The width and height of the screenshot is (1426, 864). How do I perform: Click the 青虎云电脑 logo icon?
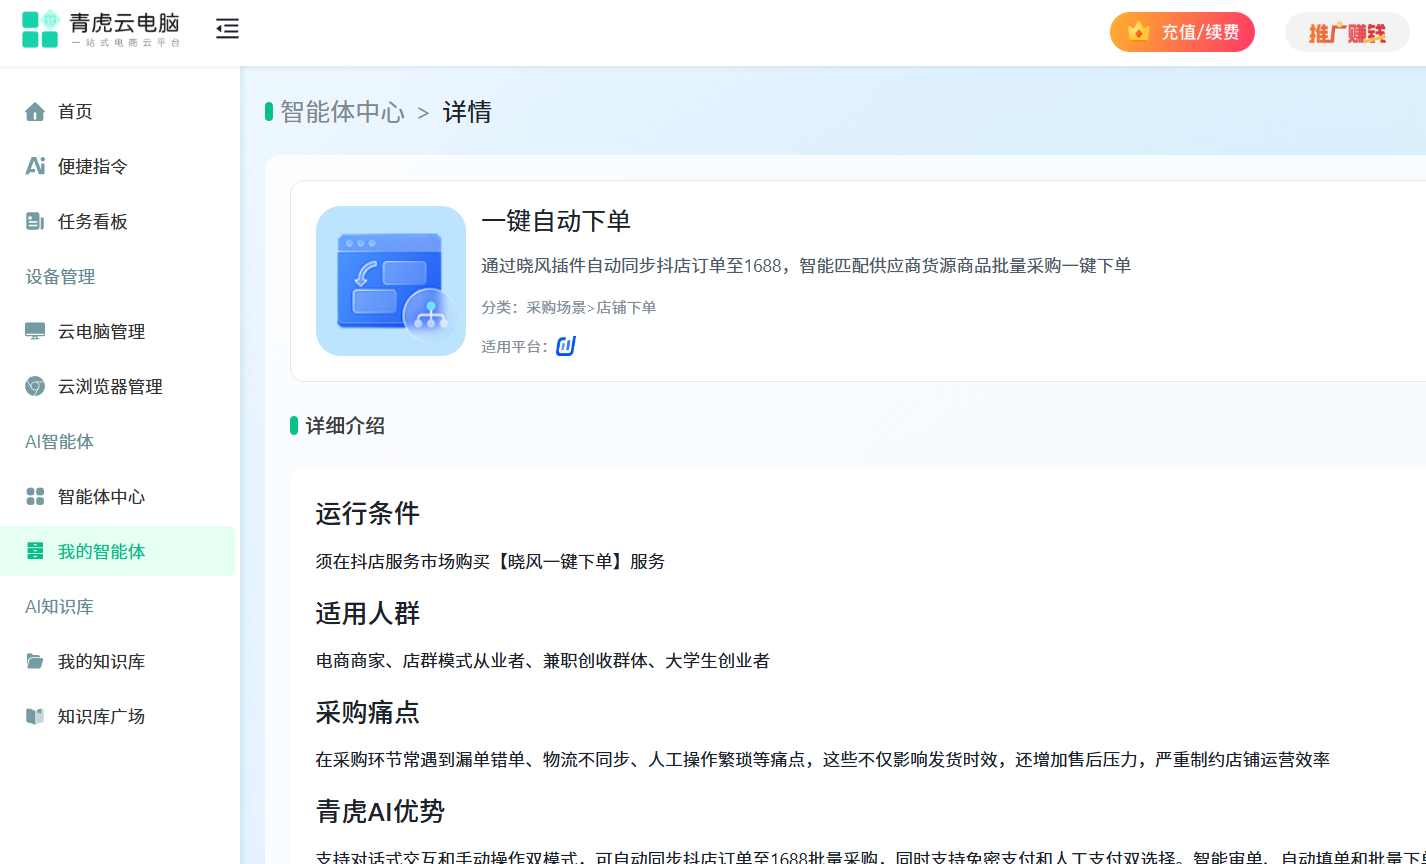coord(41,29)
